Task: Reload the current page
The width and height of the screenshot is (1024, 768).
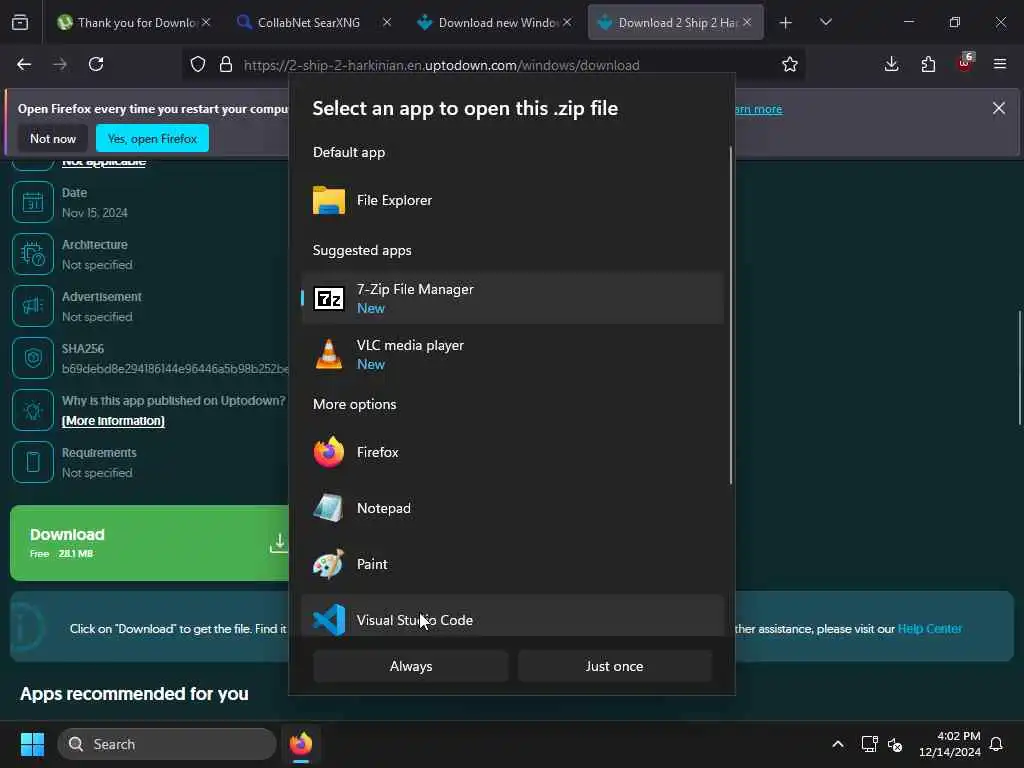Action: coord(96,64)
